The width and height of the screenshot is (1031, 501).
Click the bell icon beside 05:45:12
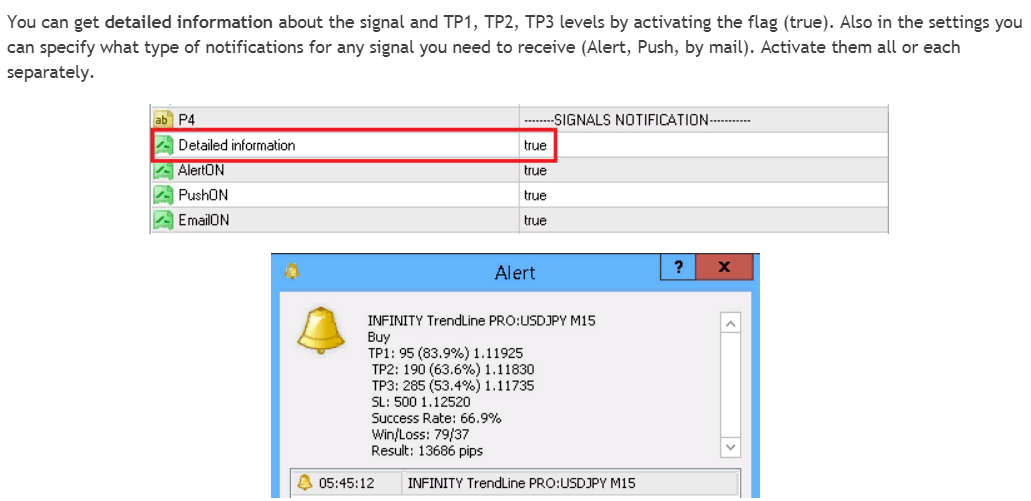[x=304, y=483]
